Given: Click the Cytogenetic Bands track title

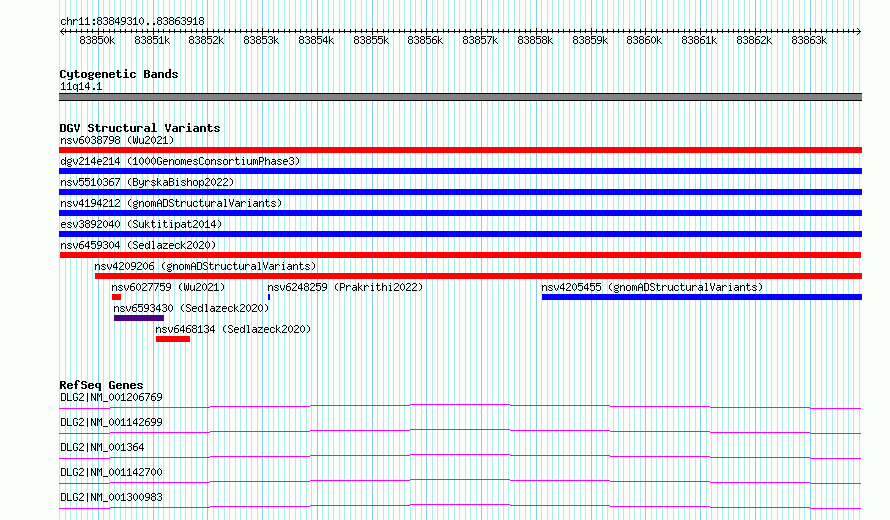Looking at the screenshot, I should [119, 74].
